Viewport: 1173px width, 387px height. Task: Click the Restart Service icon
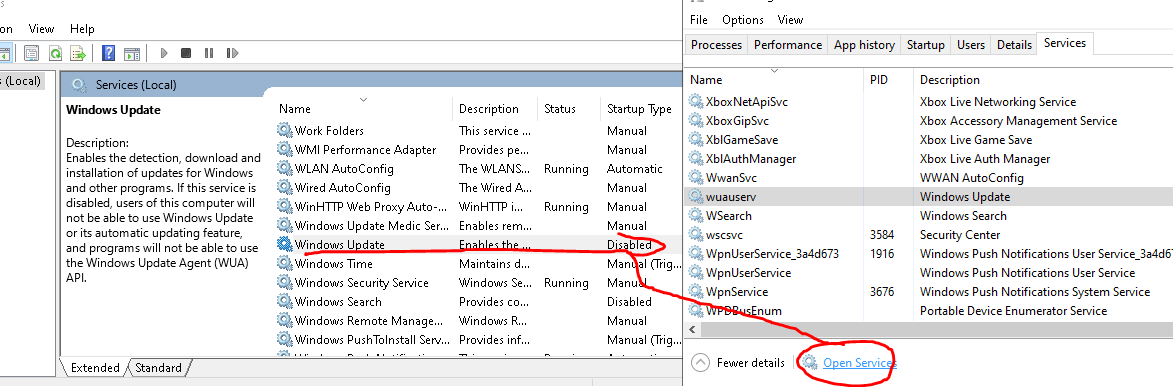coord(232,53)
